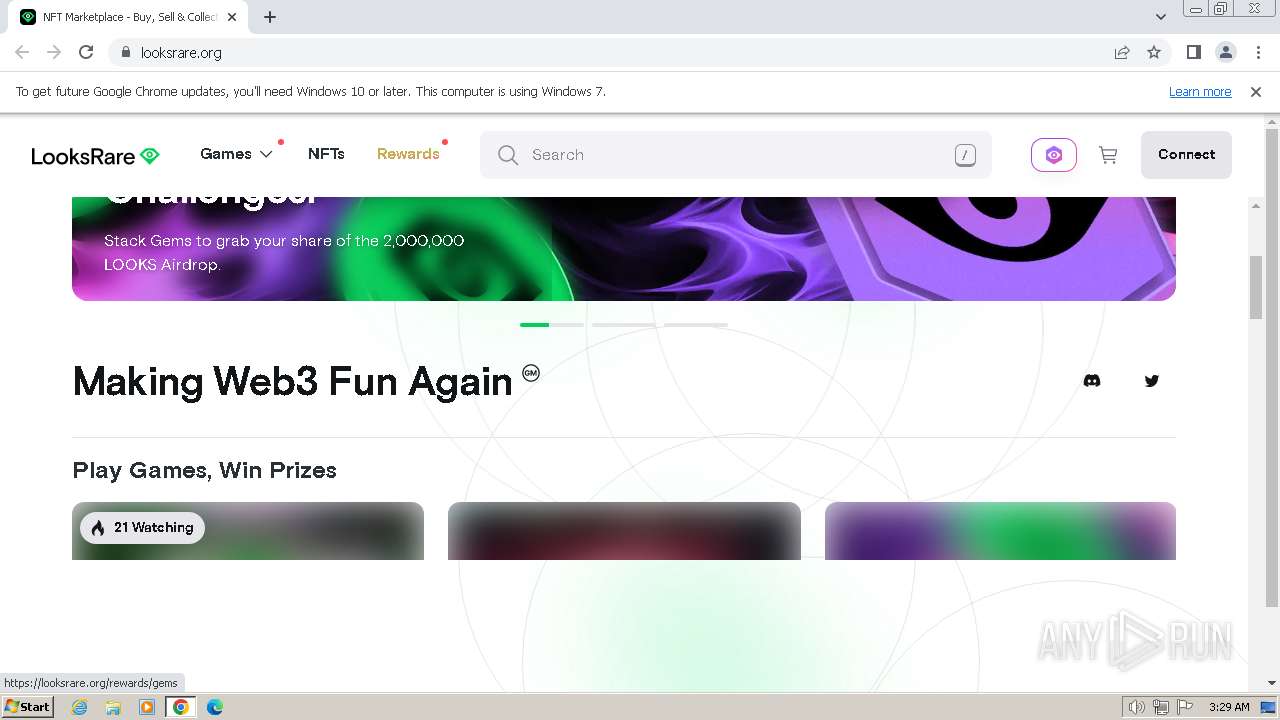Select the second carousel slide indicator
Screen dimensions: 1280x720
click(x=624, y=325)
